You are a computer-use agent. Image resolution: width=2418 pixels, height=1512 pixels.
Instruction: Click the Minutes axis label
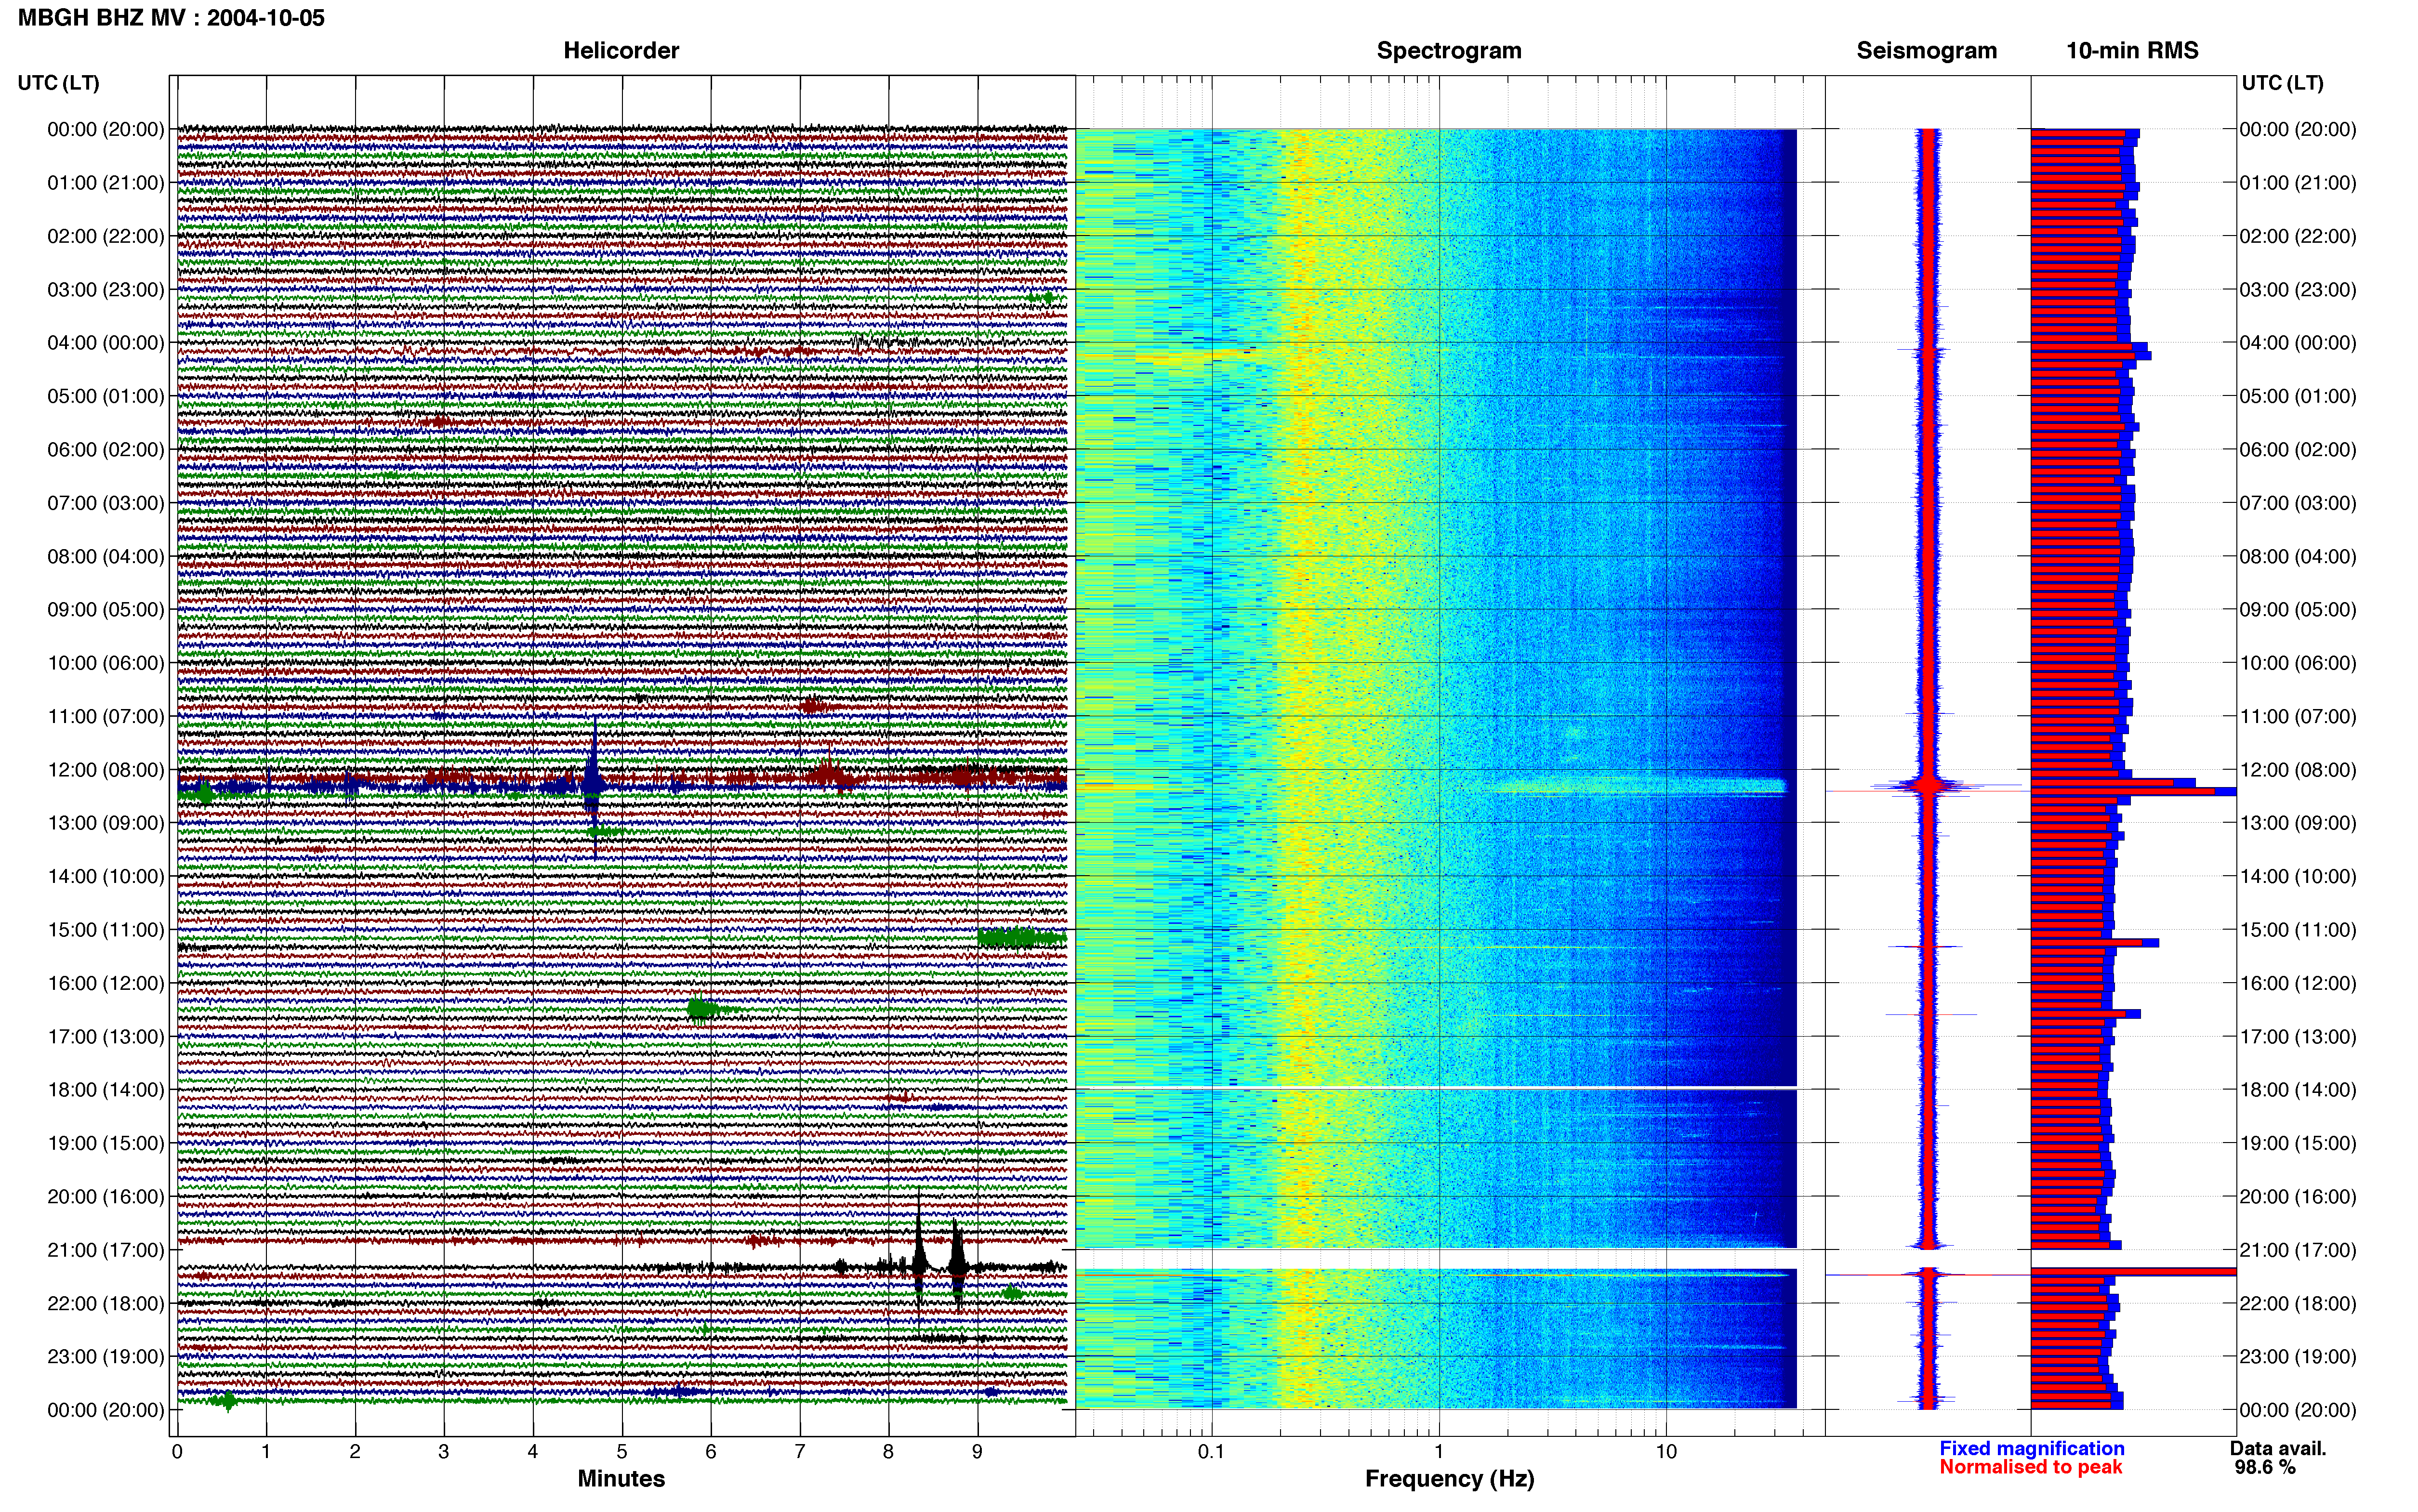621,1479
